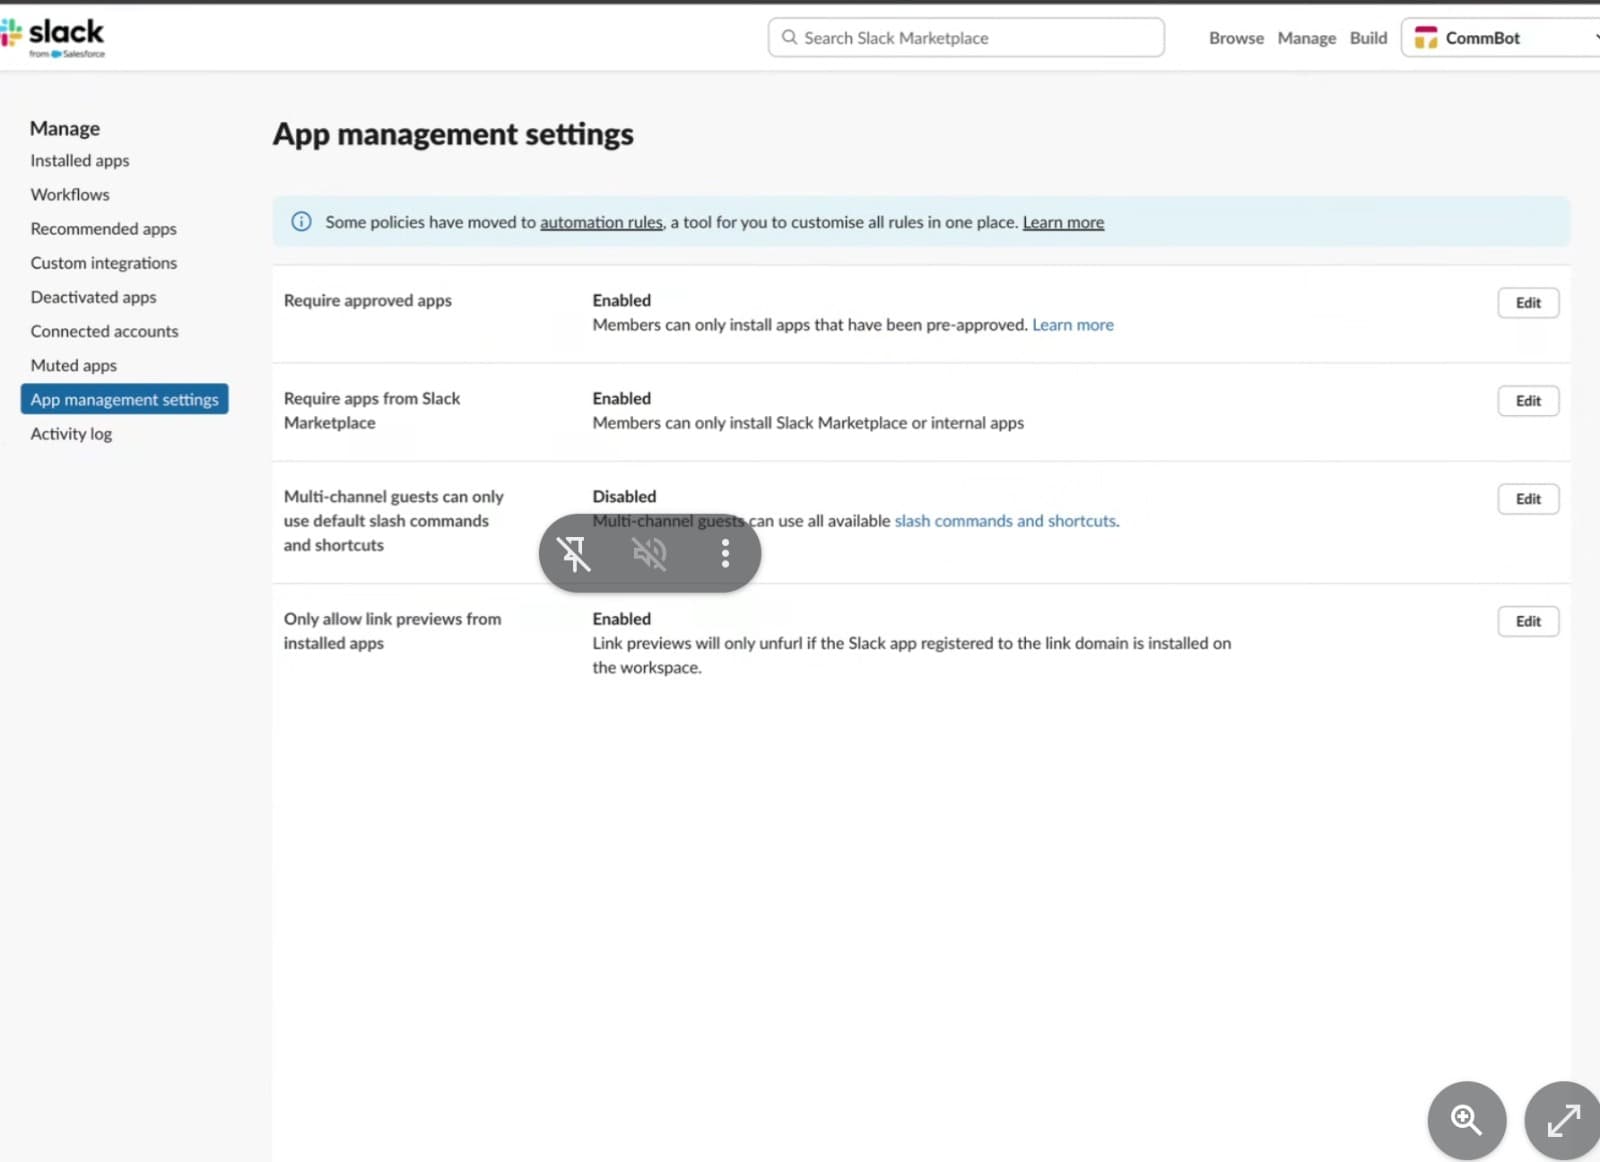Edit the Require approved apps setting
Image resolution: width=1600 pixels, height=1162 pixels.
pos(1528,302)
